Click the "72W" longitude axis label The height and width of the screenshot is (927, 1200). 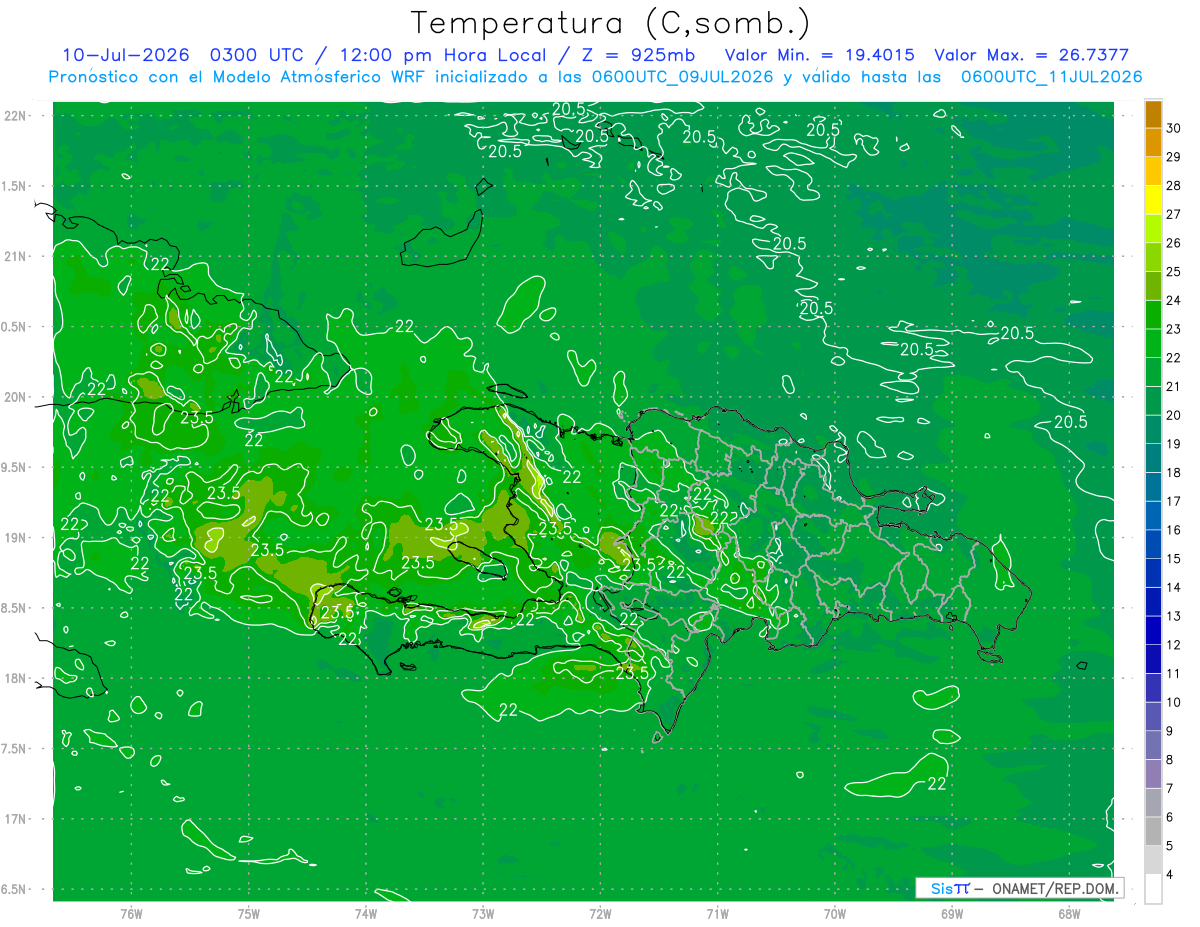coord(600,913)
